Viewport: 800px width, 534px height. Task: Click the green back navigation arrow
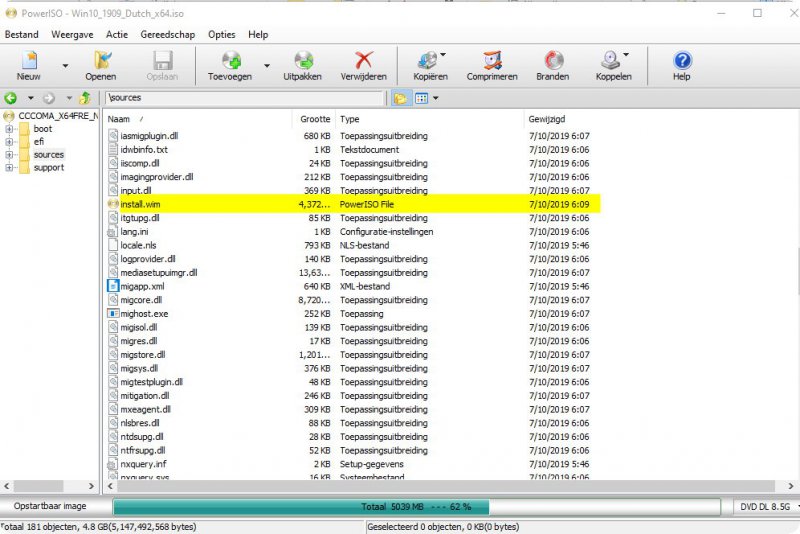pos(11,98)
